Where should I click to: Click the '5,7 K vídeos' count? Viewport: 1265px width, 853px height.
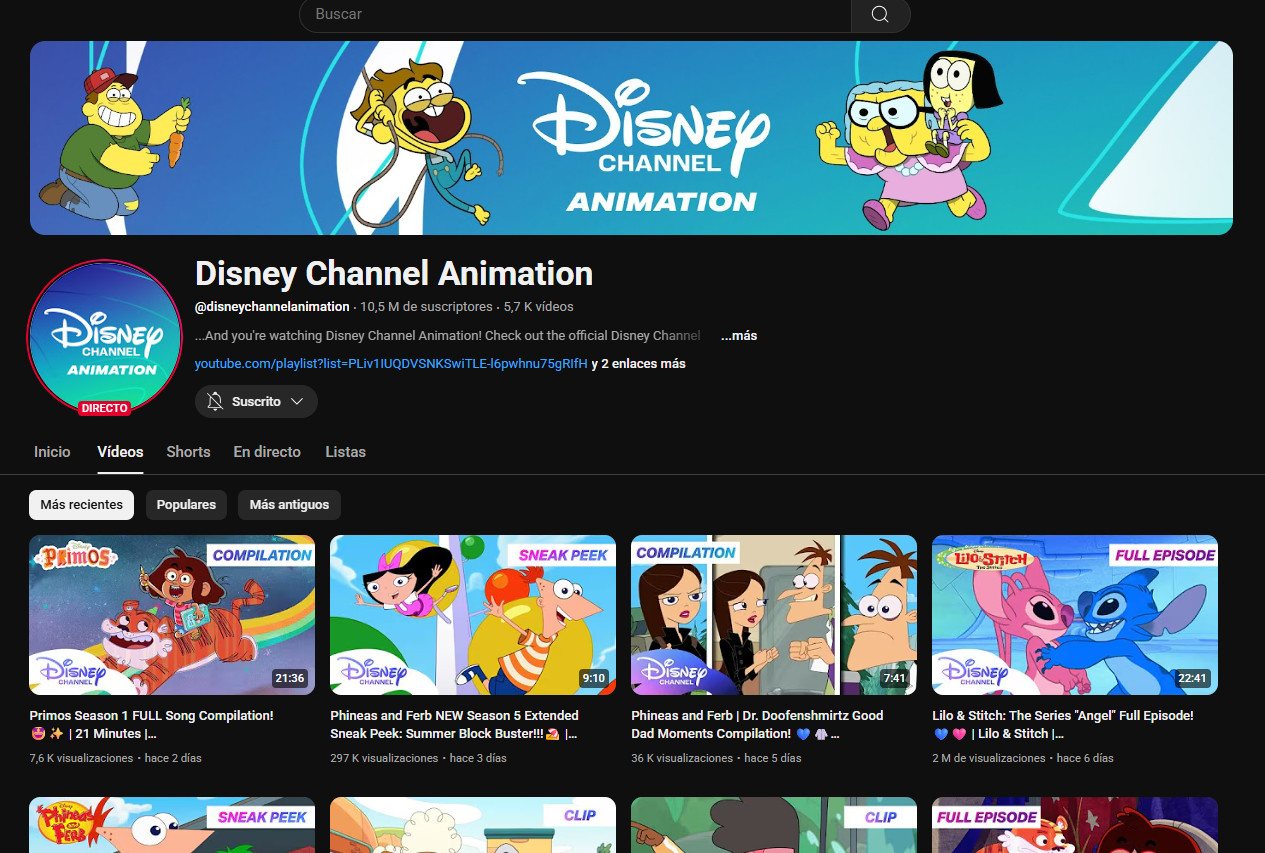tap(538, 307)
